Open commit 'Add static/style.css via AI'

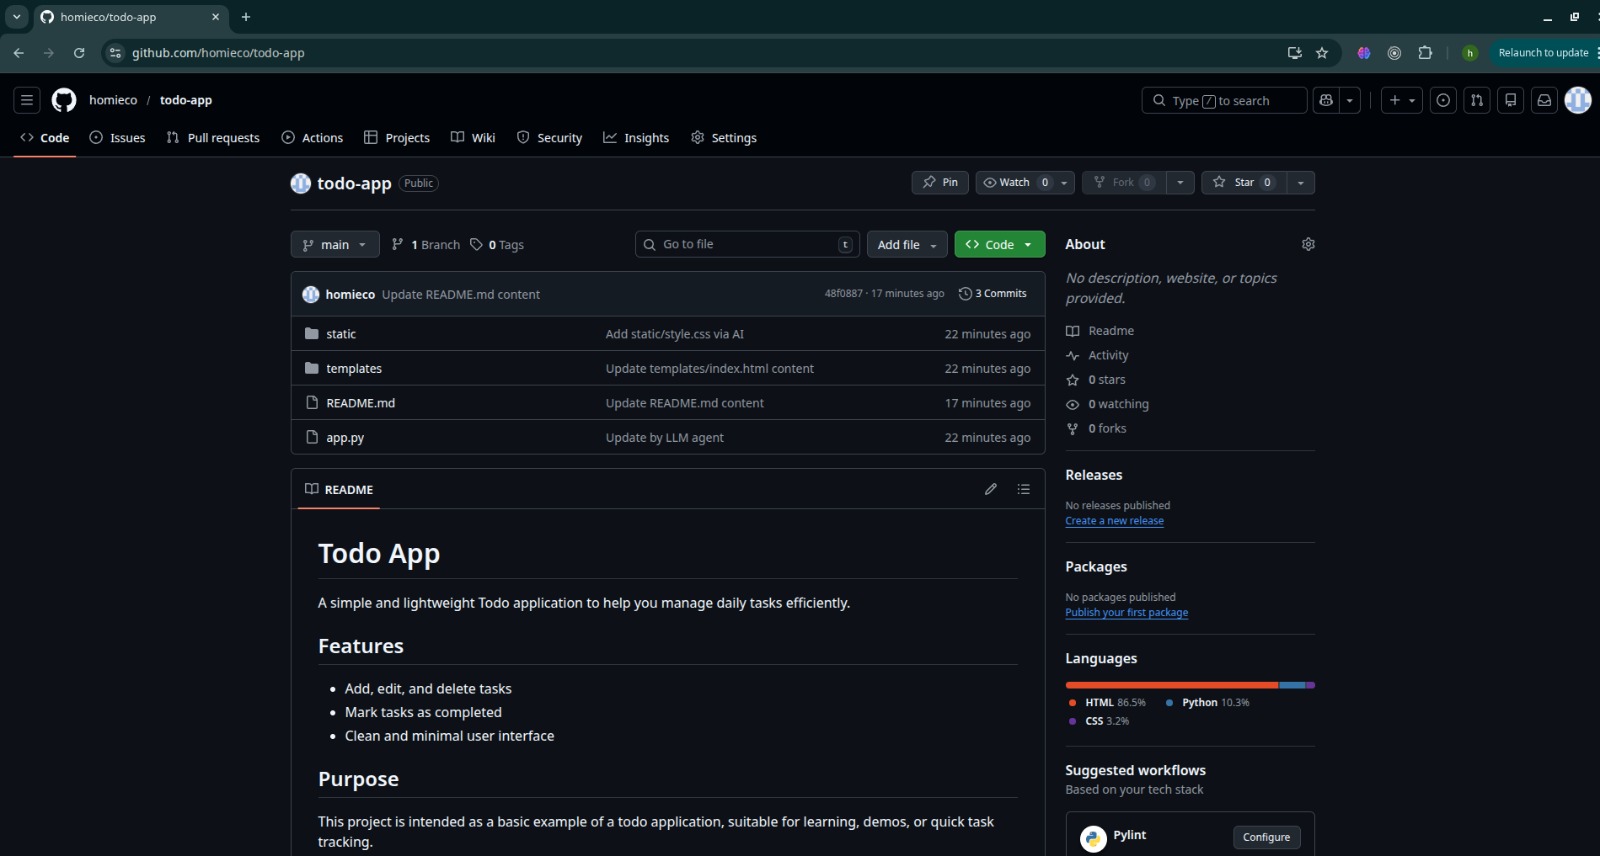[675, 334]
